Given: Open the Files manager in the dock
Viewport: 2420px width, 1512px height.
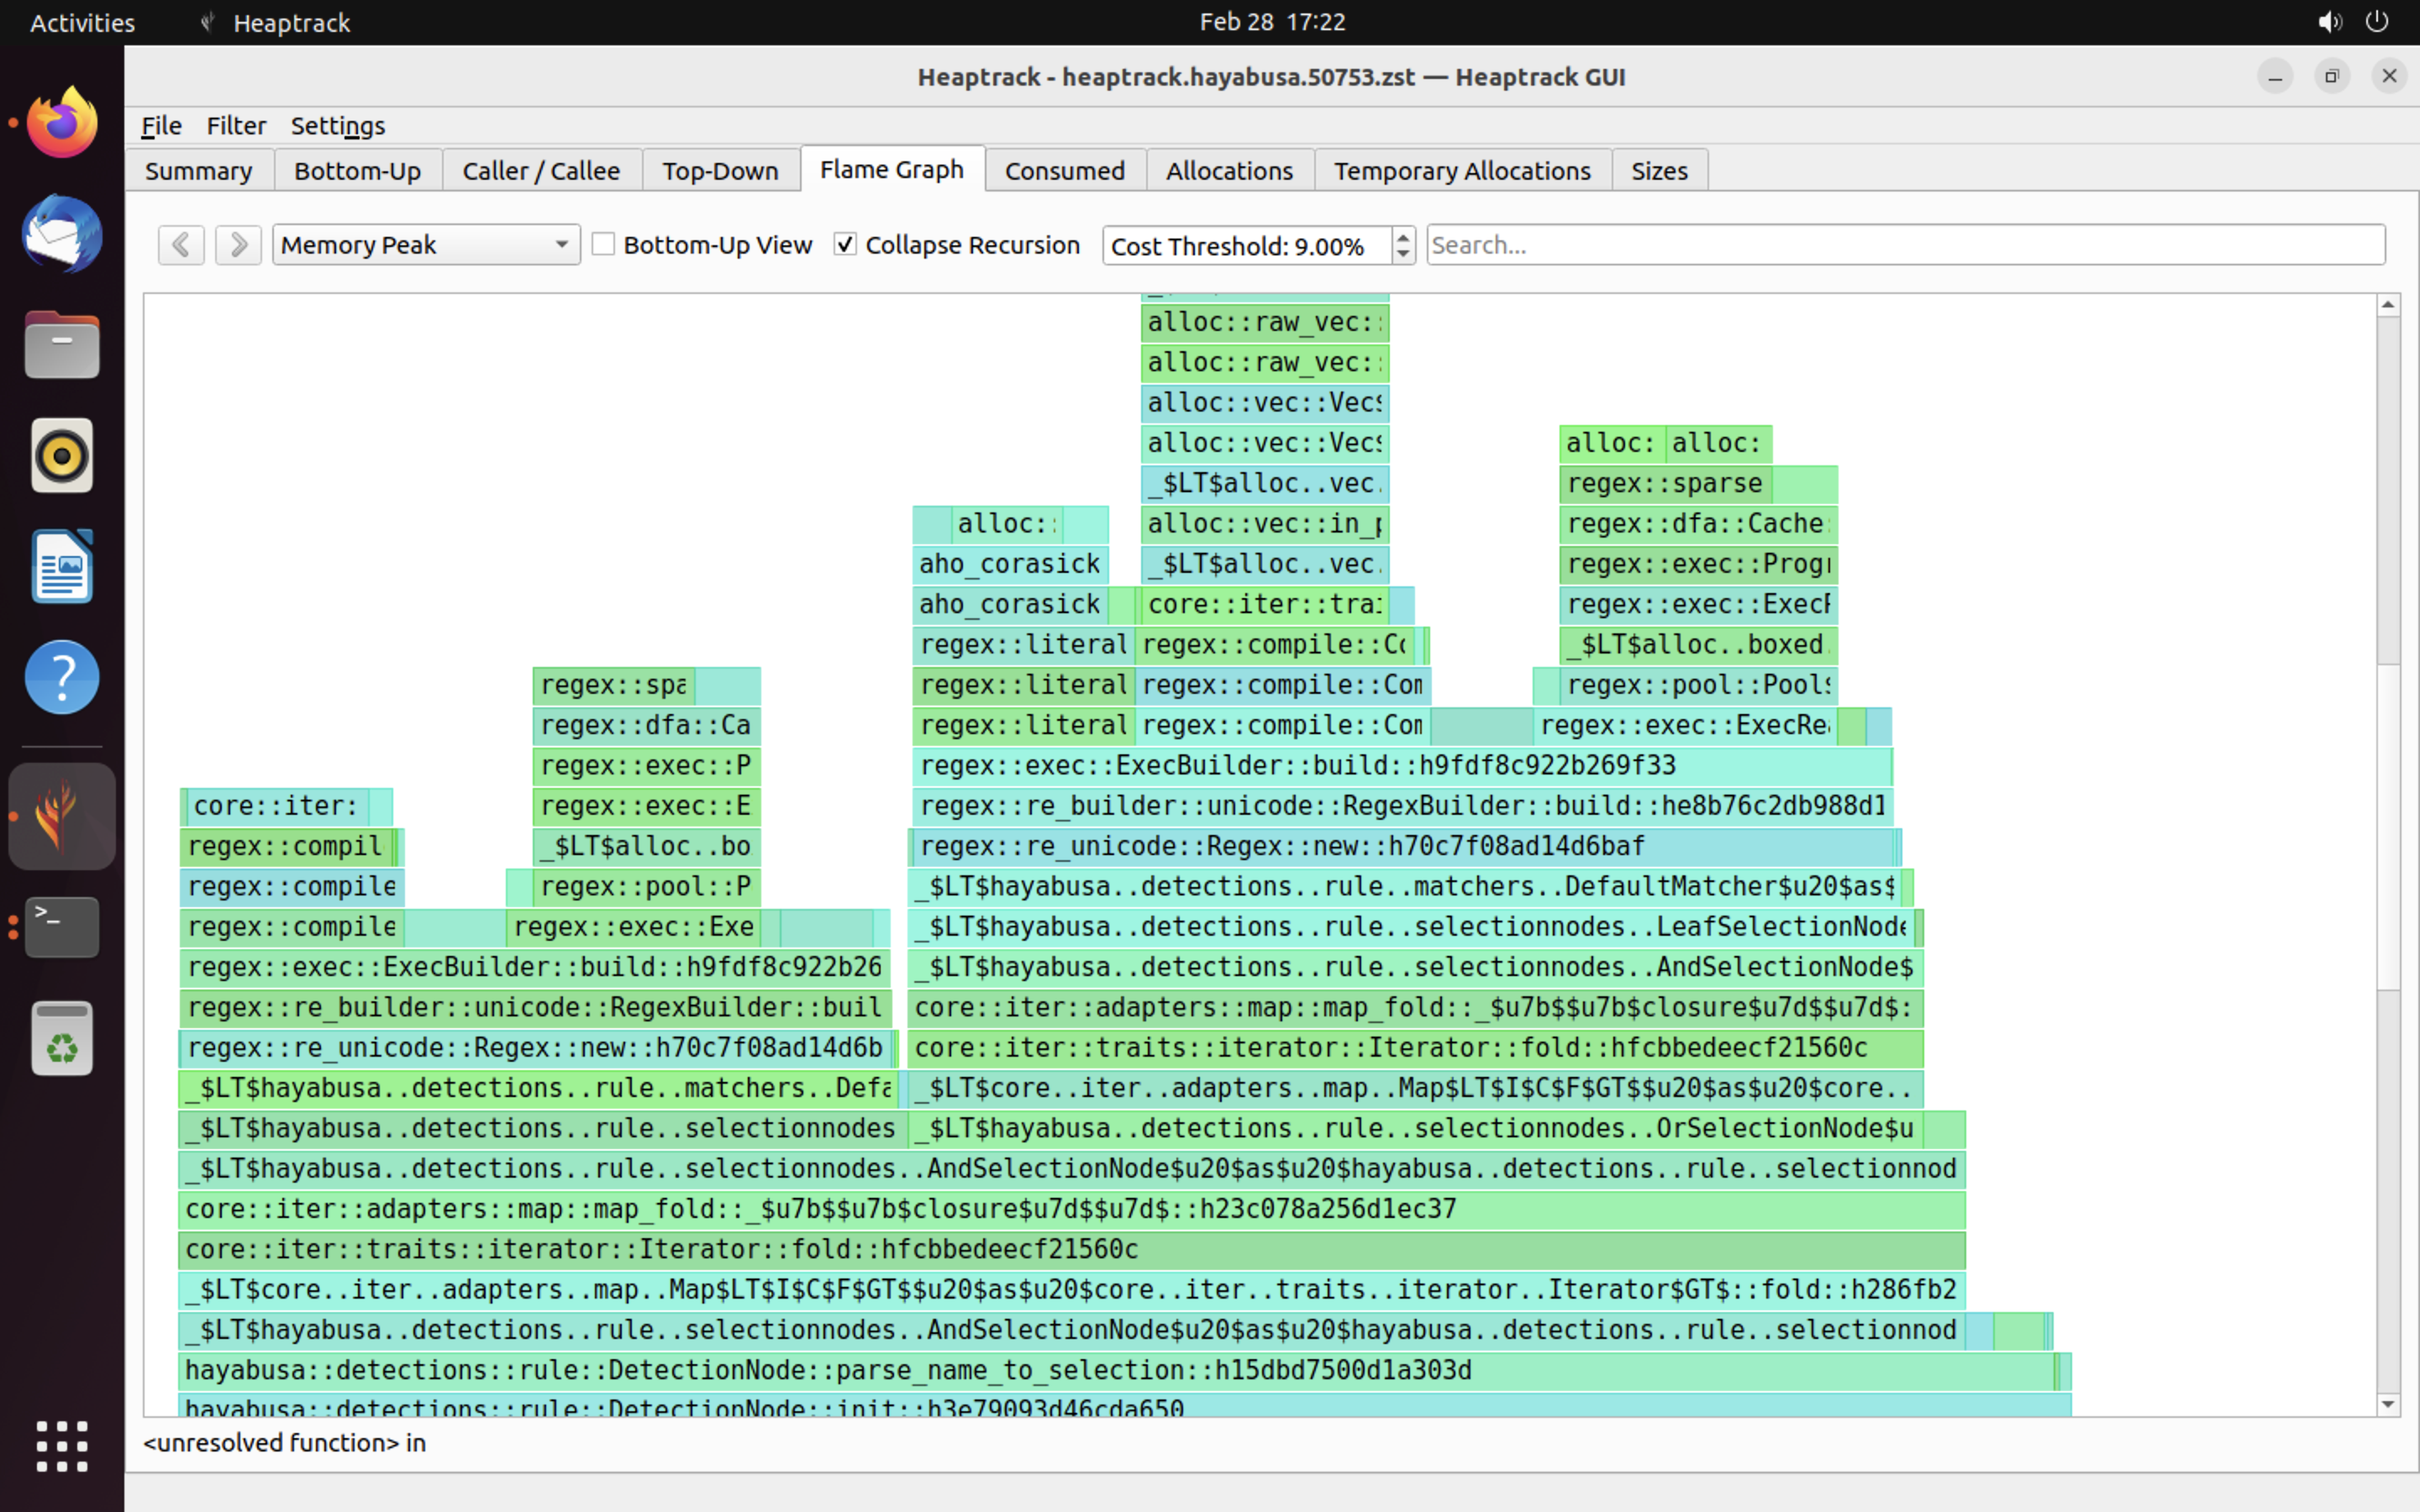Looking at the screenshot, I should [62, 345].
